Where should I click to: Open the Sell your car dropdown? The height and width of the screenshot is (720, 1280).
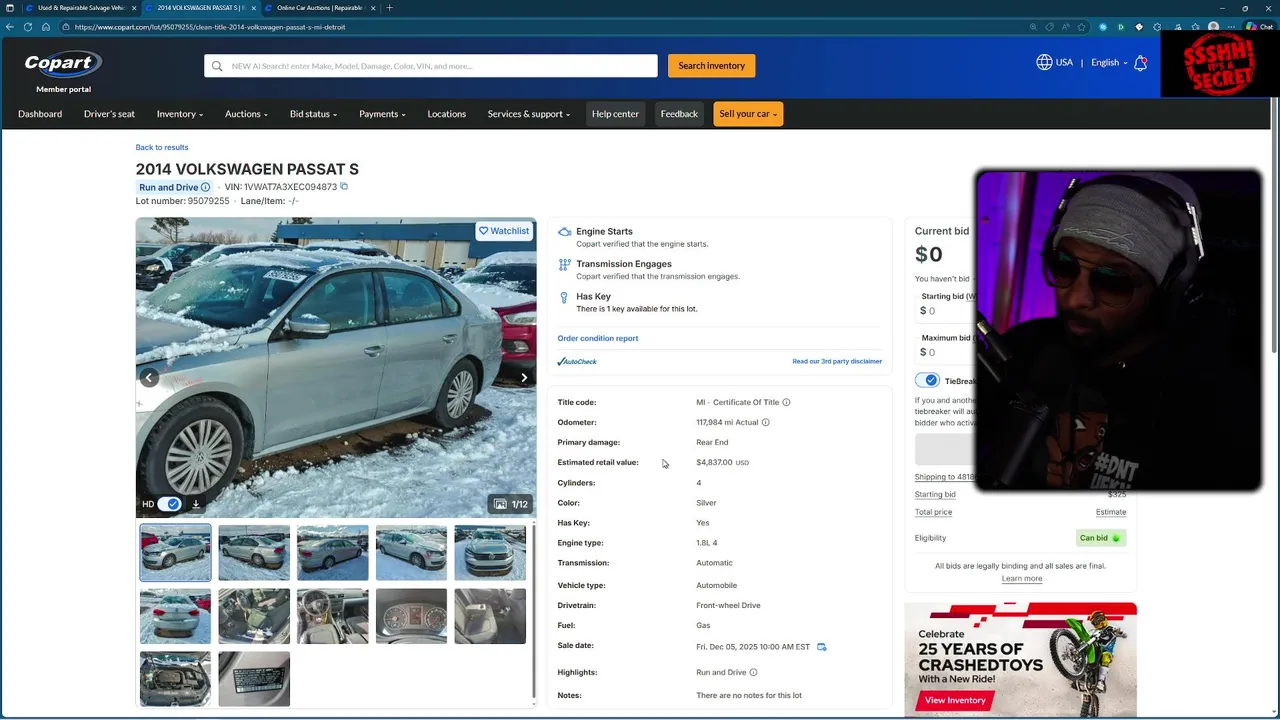pos(748,114)
